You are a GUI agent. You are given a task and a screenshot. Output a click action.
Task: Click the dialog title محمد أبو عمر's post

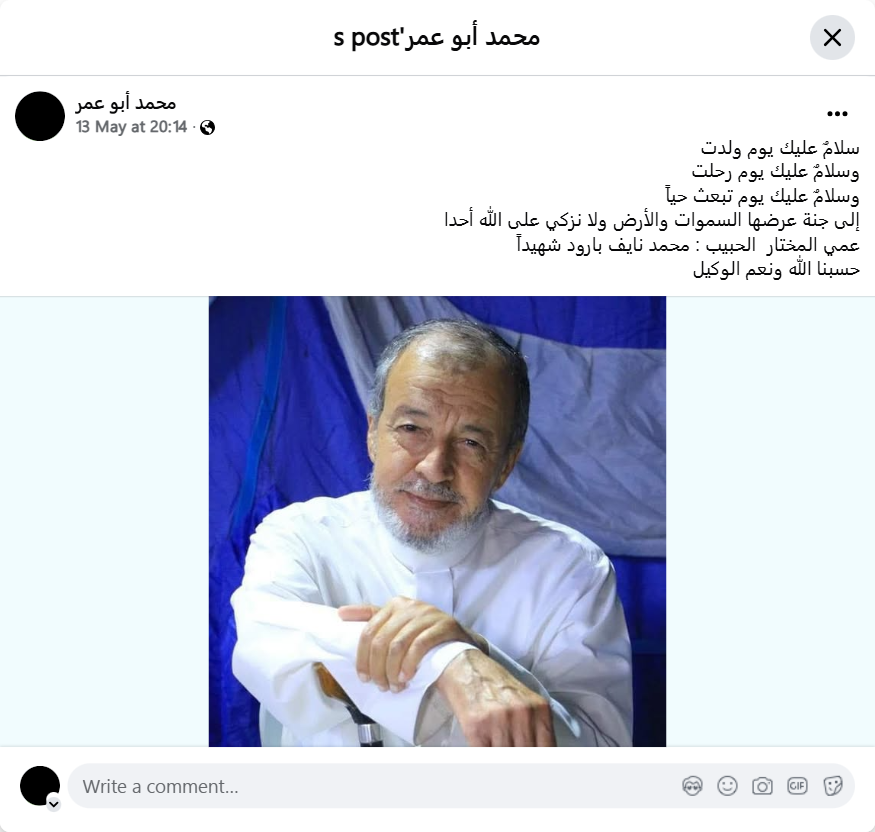[437, 37]
